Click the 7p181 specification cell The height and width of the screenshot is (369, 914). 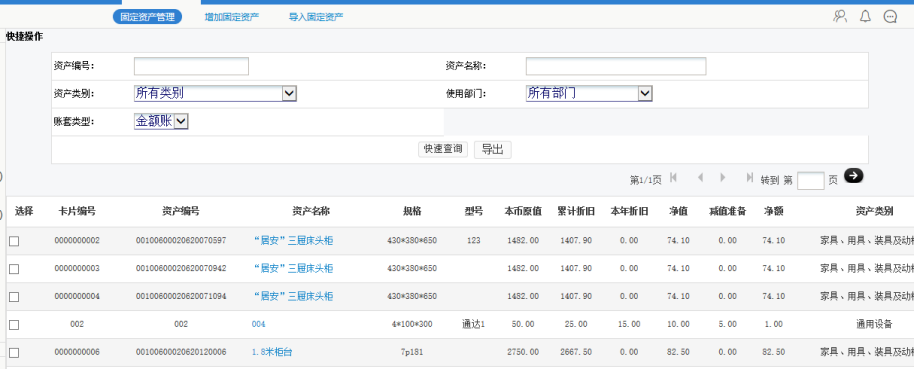coord(412,352)
